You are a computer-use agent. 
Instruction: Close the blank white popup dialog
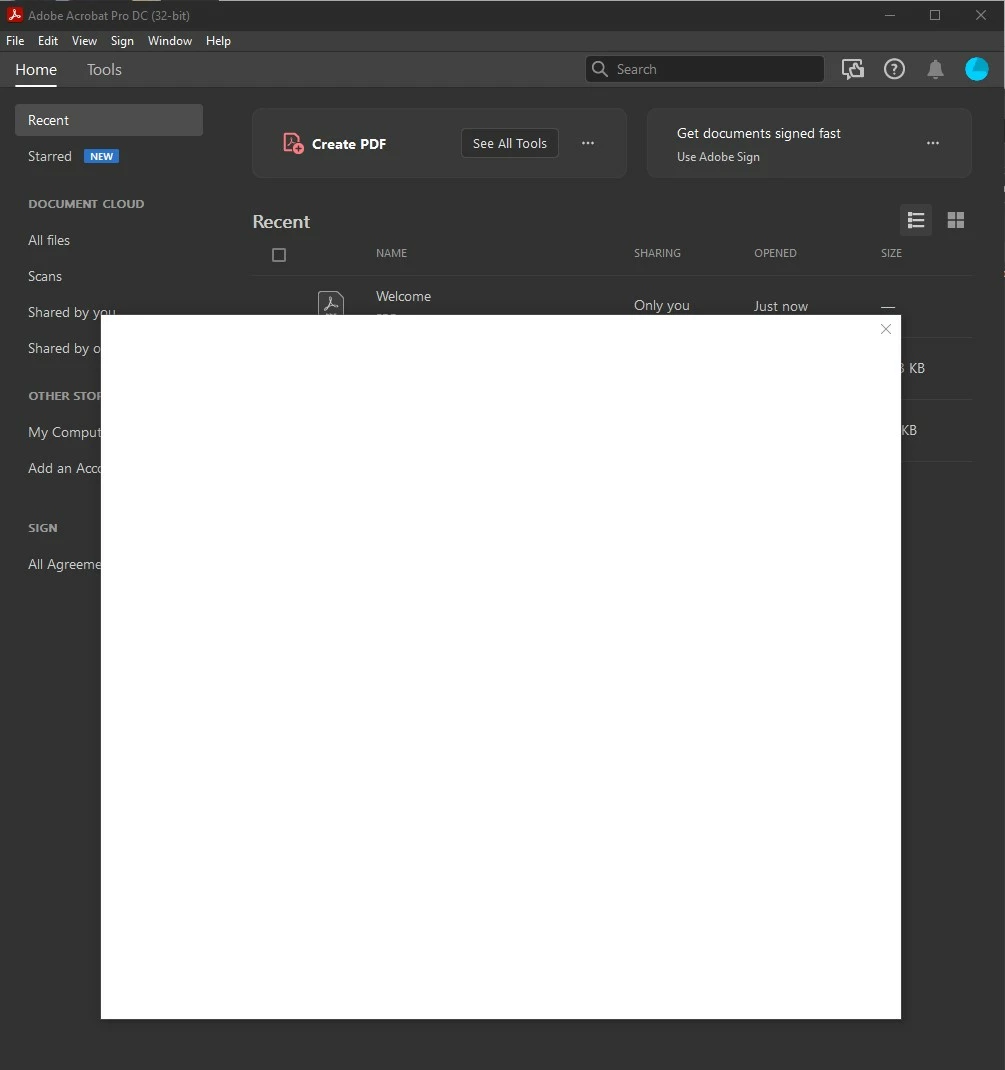point(886,329)
